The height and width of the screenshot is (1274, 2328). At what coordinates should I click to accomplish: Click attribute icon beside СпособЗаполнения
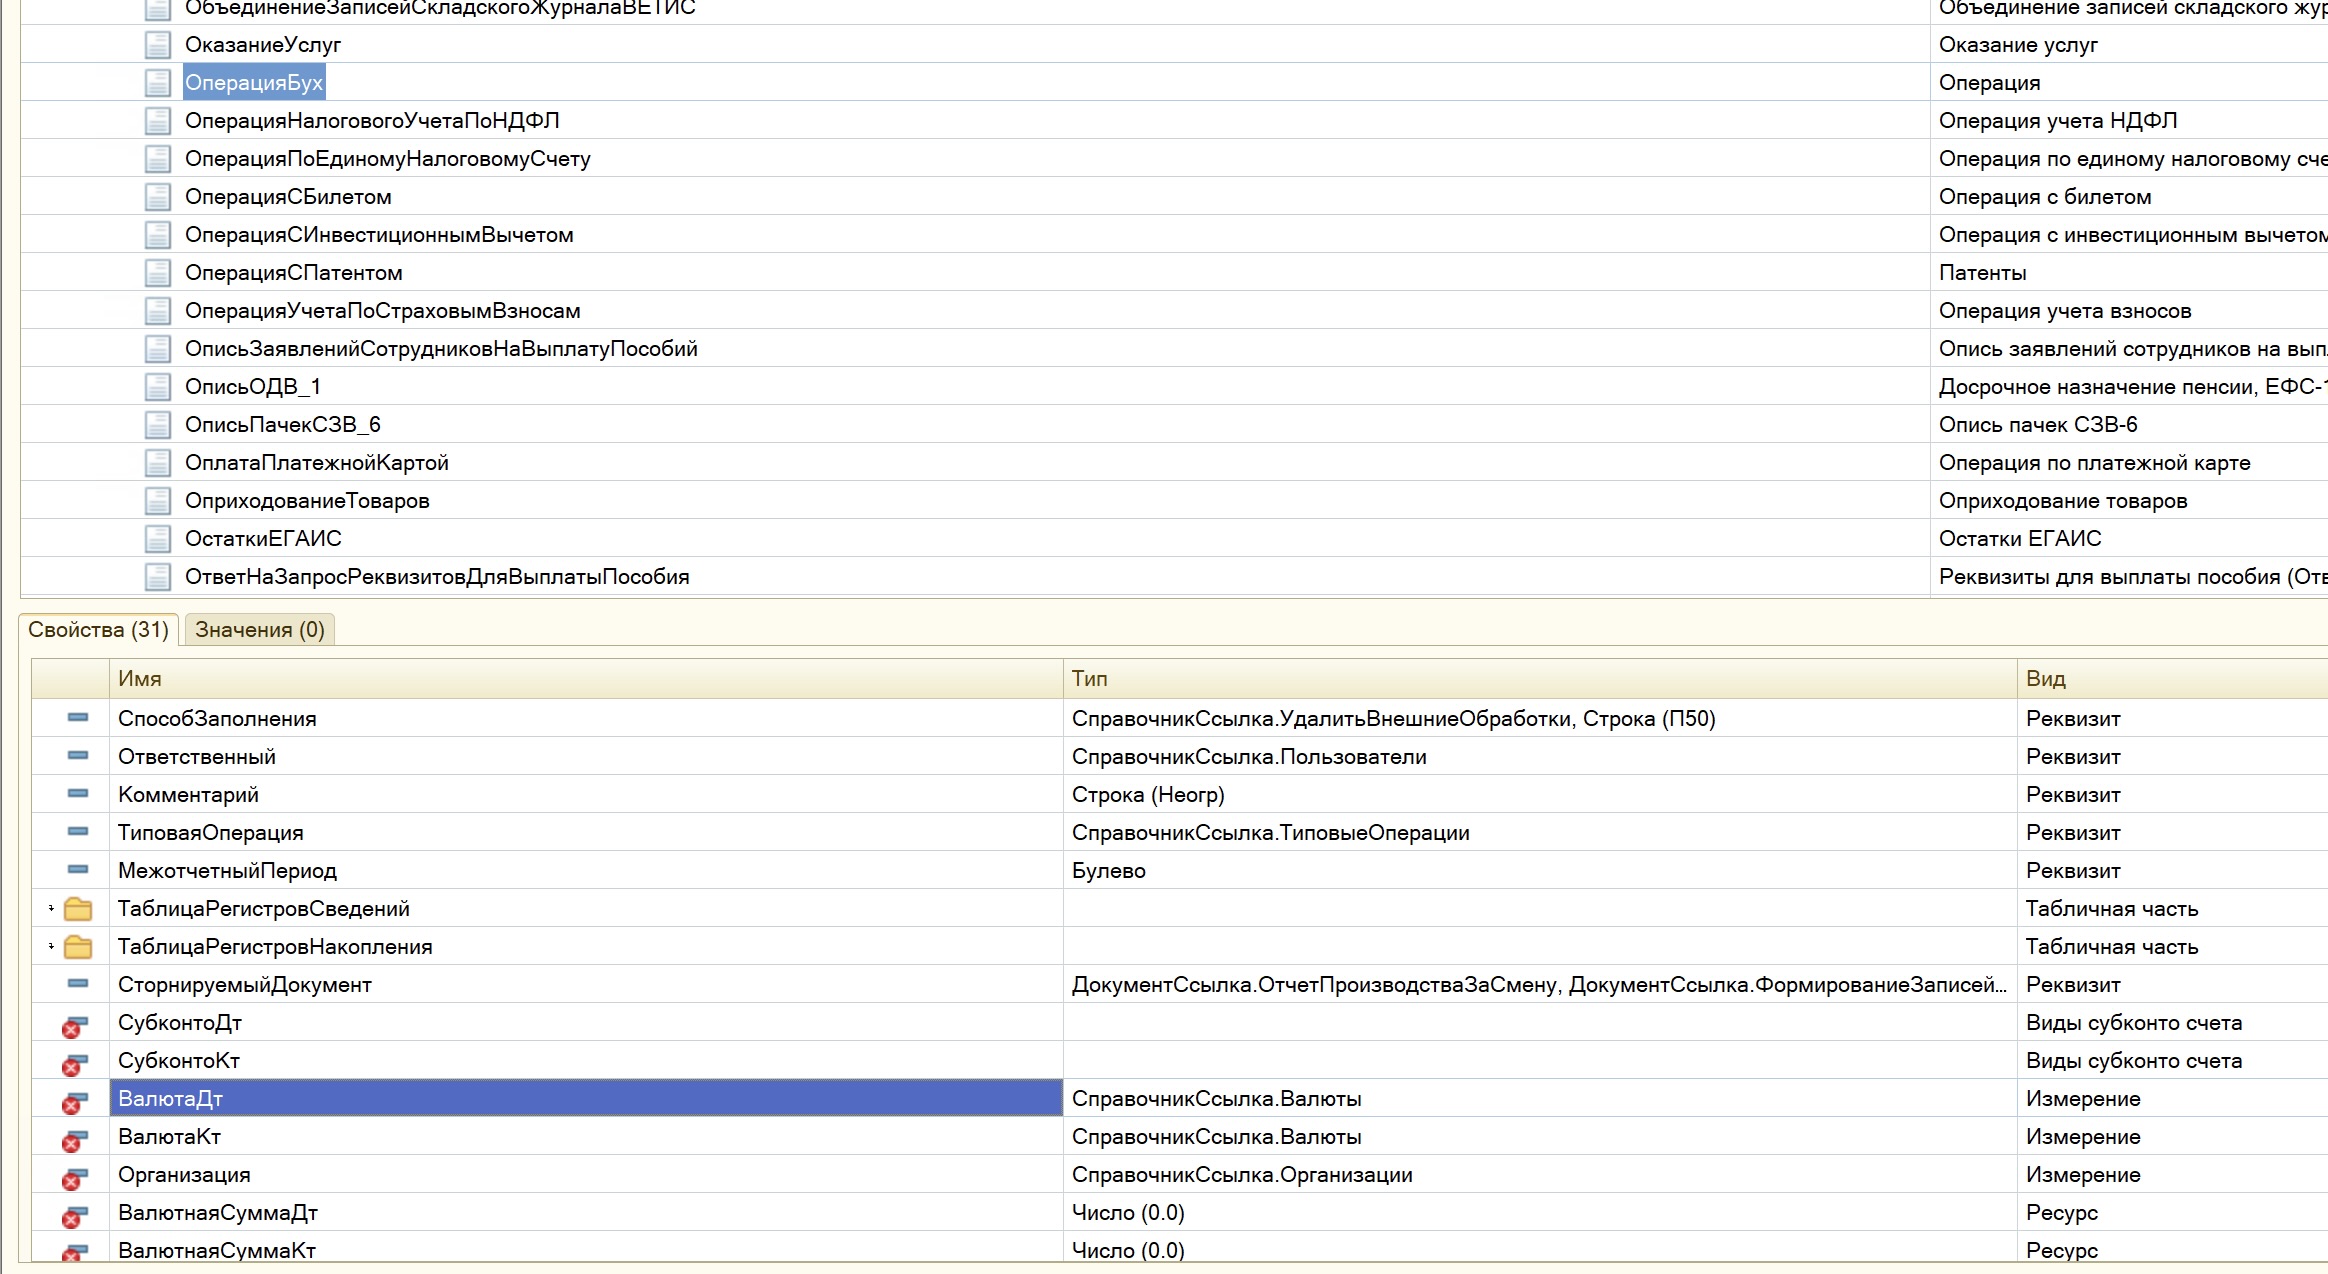coord(78,718)
